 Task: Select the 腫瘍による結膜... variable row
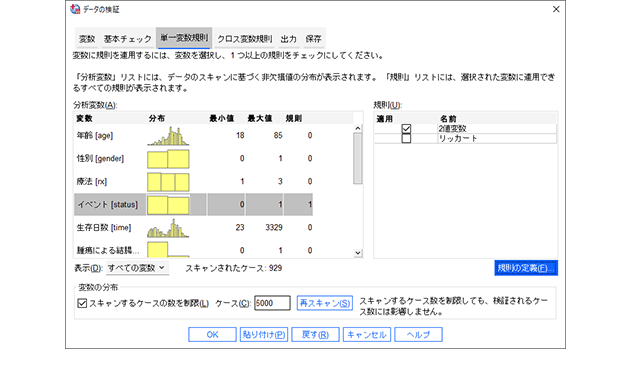[x=194, y=250]
